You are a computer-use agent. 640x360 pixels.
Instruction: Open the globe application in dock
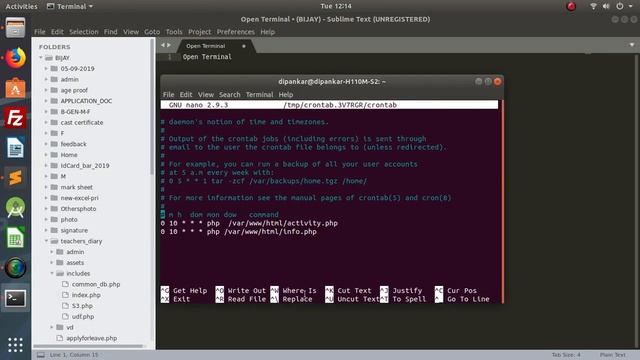coord(16,268)
